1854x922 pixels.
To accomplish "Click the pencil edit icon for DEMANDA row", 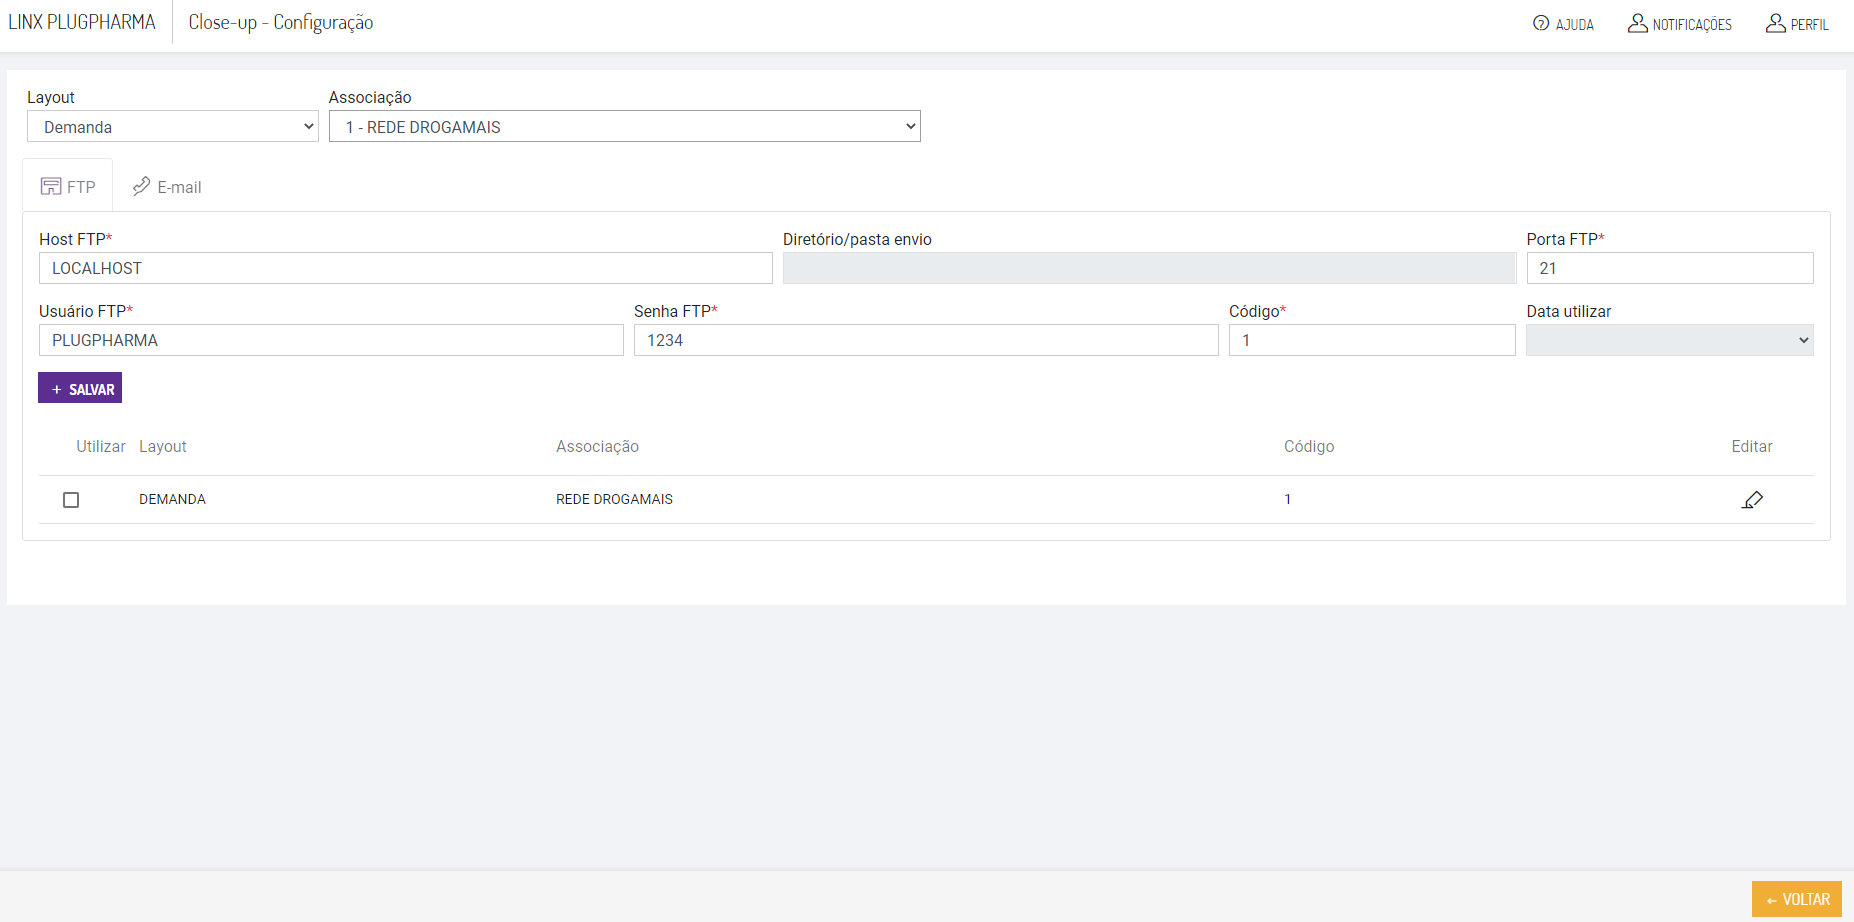I will [x=1752, y=500].
